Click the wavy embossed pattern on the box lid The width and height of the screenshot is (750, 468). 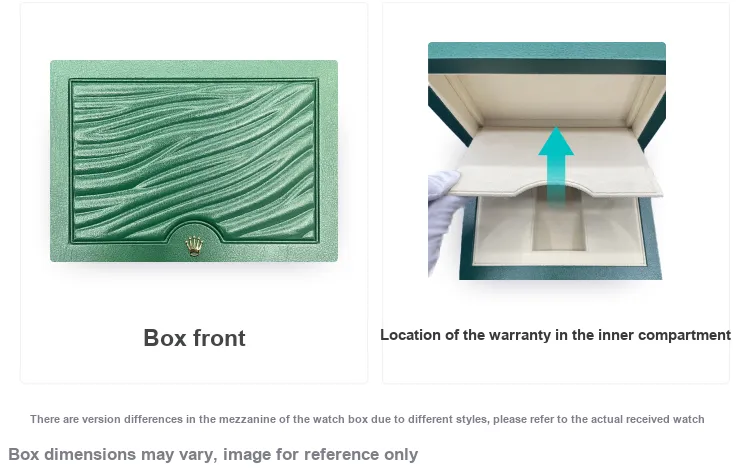(194, 160)
